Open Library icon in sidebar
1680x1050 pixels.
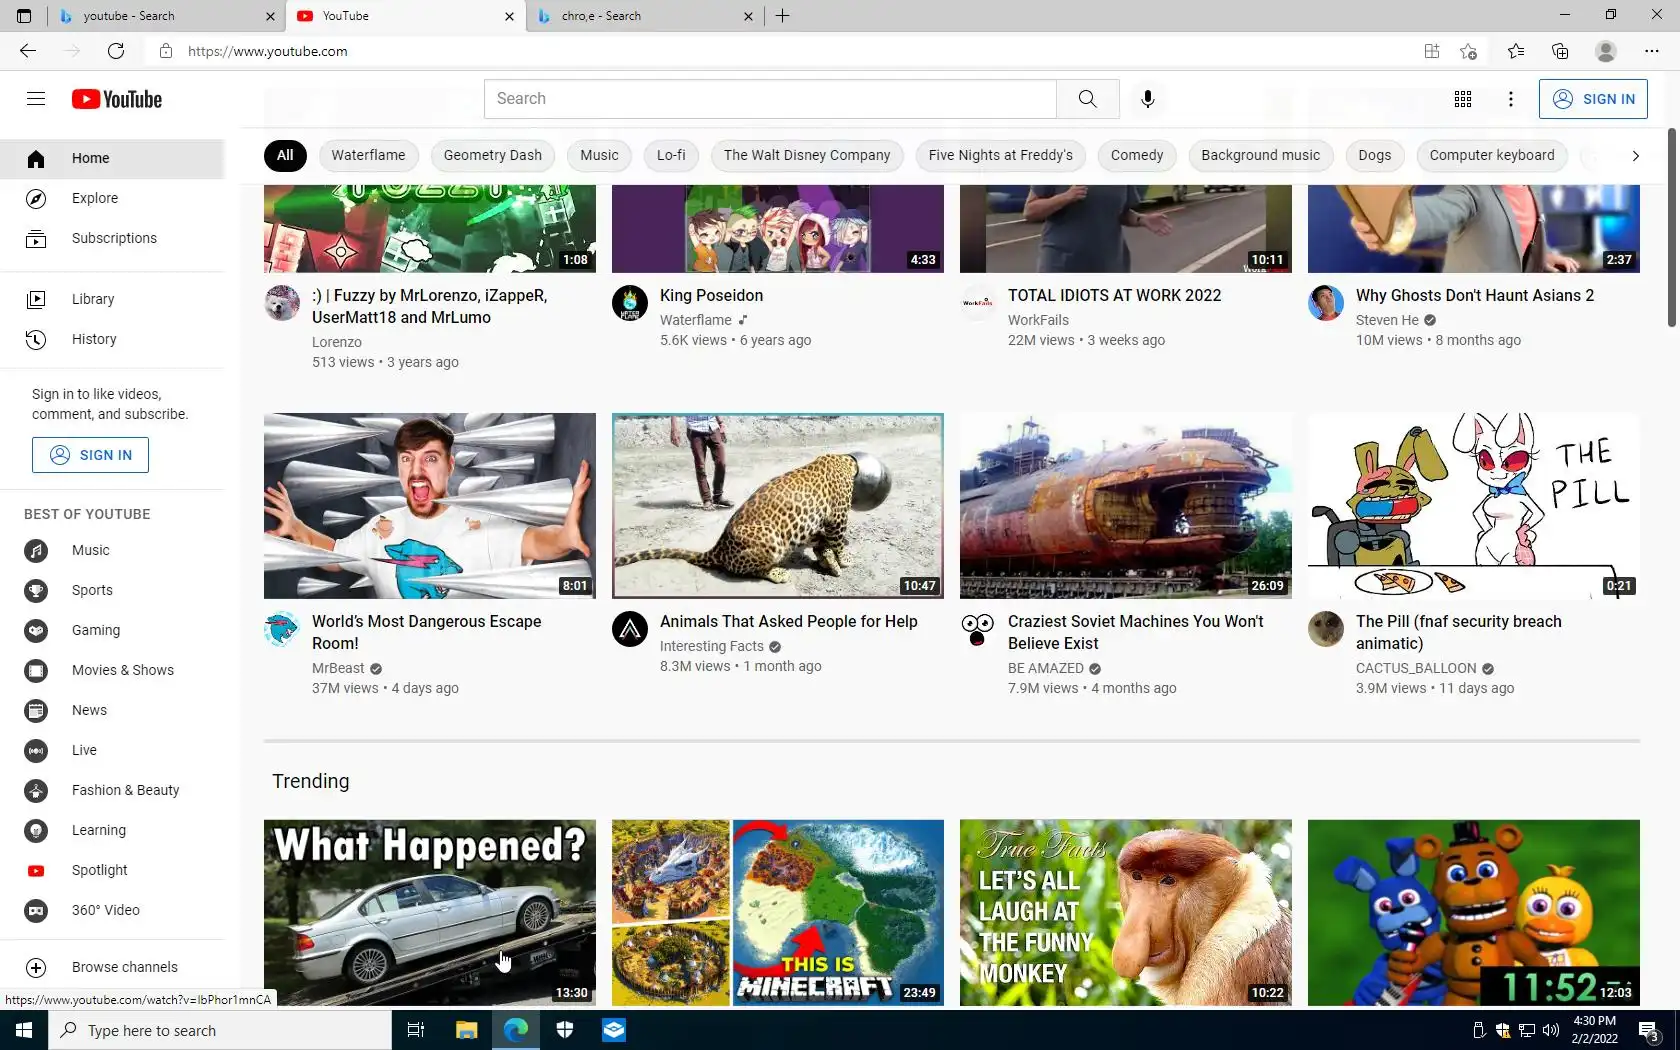[x=36, y=299]
